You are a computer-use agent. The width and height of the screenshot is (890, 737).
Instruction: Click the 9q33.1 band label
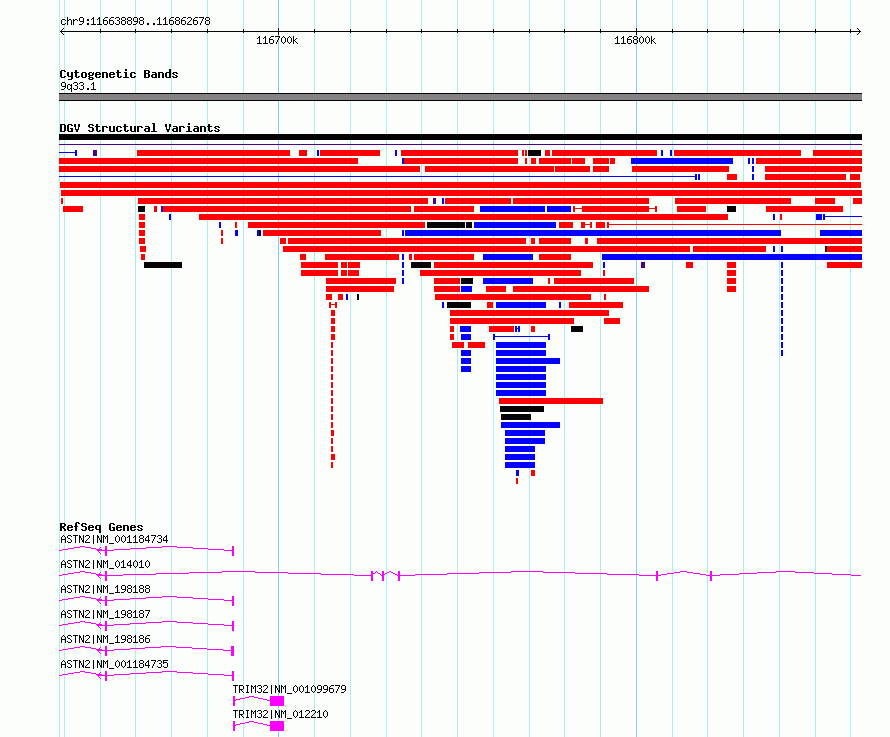[78, 86]
